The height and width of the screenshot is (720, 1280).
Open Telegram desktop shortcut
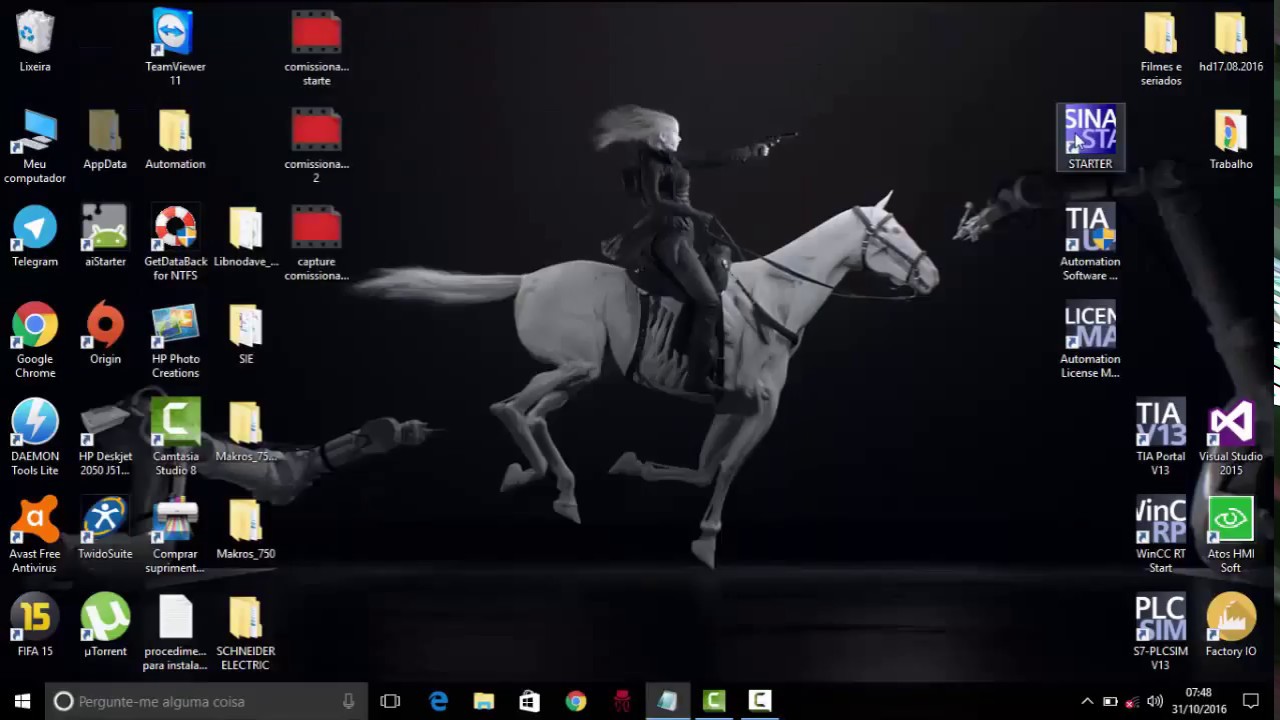coord(35,237)
